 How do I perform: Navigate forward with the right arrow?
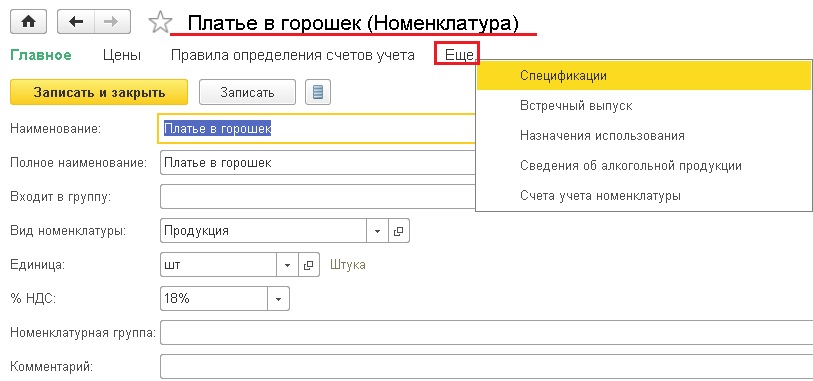(x=112, y=22)
